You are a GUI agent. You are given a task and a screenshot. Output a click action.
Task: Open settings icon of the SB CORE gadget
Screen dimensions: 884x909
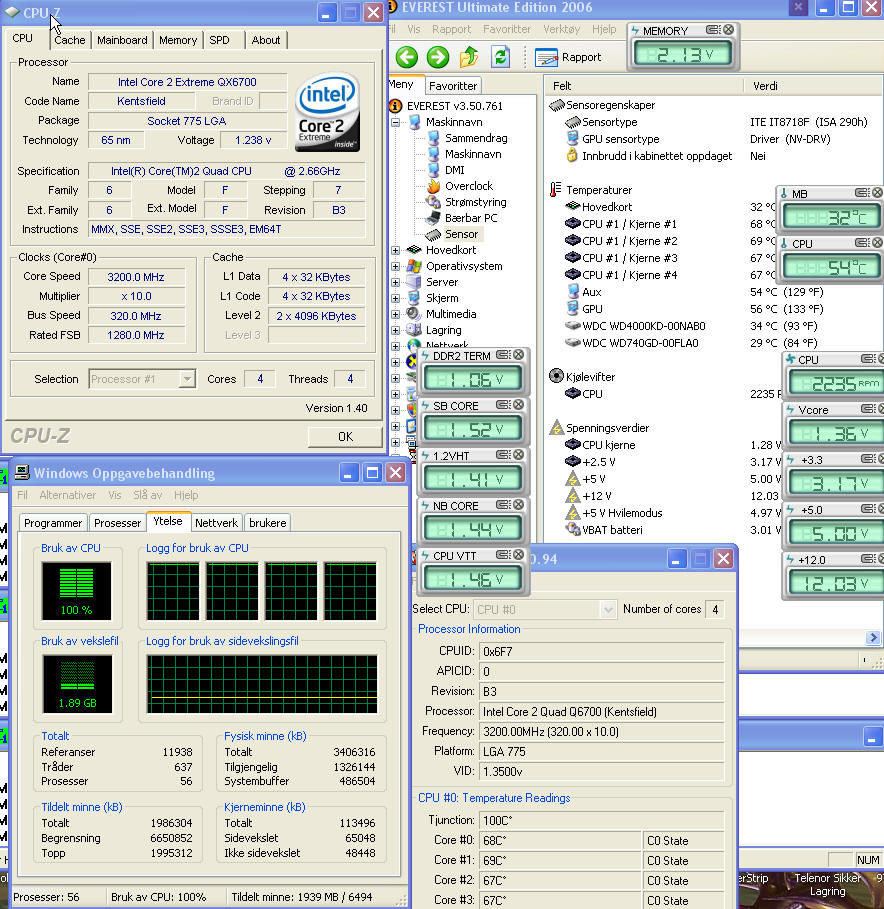tap(503, 404)
